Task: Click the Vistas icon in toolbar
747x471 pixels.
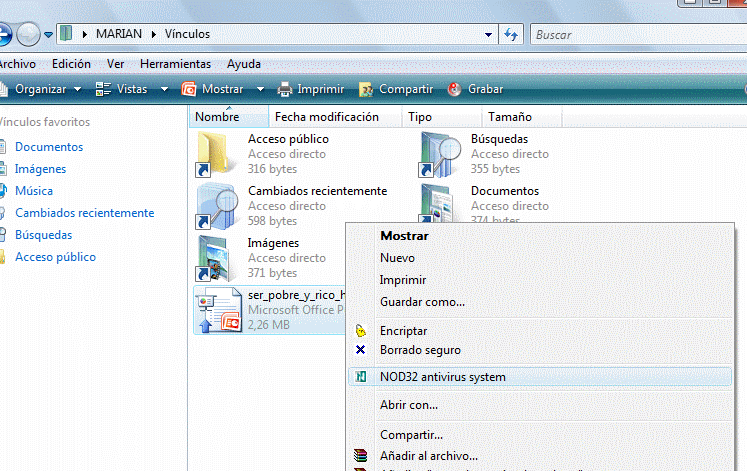Action: [103, 89]
